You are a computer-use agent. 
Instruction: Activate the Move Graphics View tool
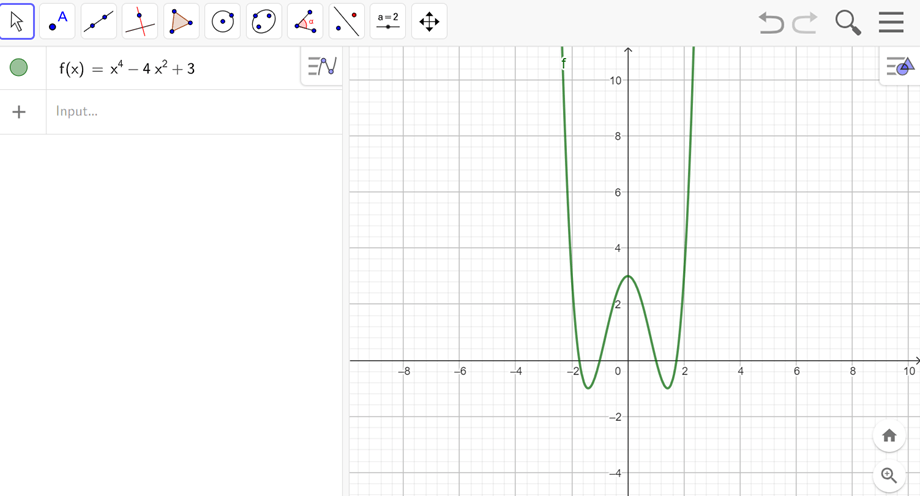pyautogui.click(x=429, y=21)
